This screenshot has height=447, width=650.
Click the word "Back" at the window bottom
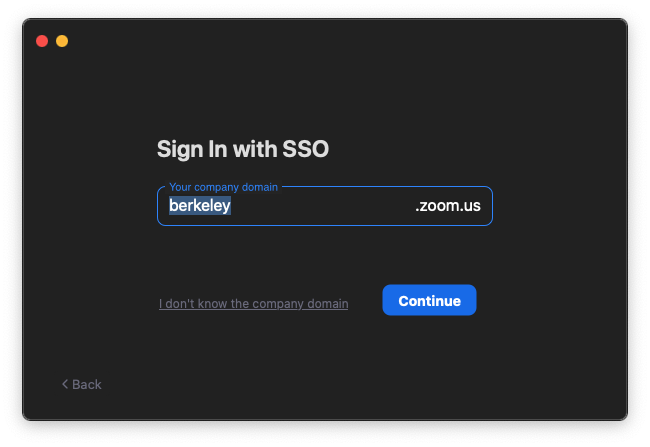point(87,384)
